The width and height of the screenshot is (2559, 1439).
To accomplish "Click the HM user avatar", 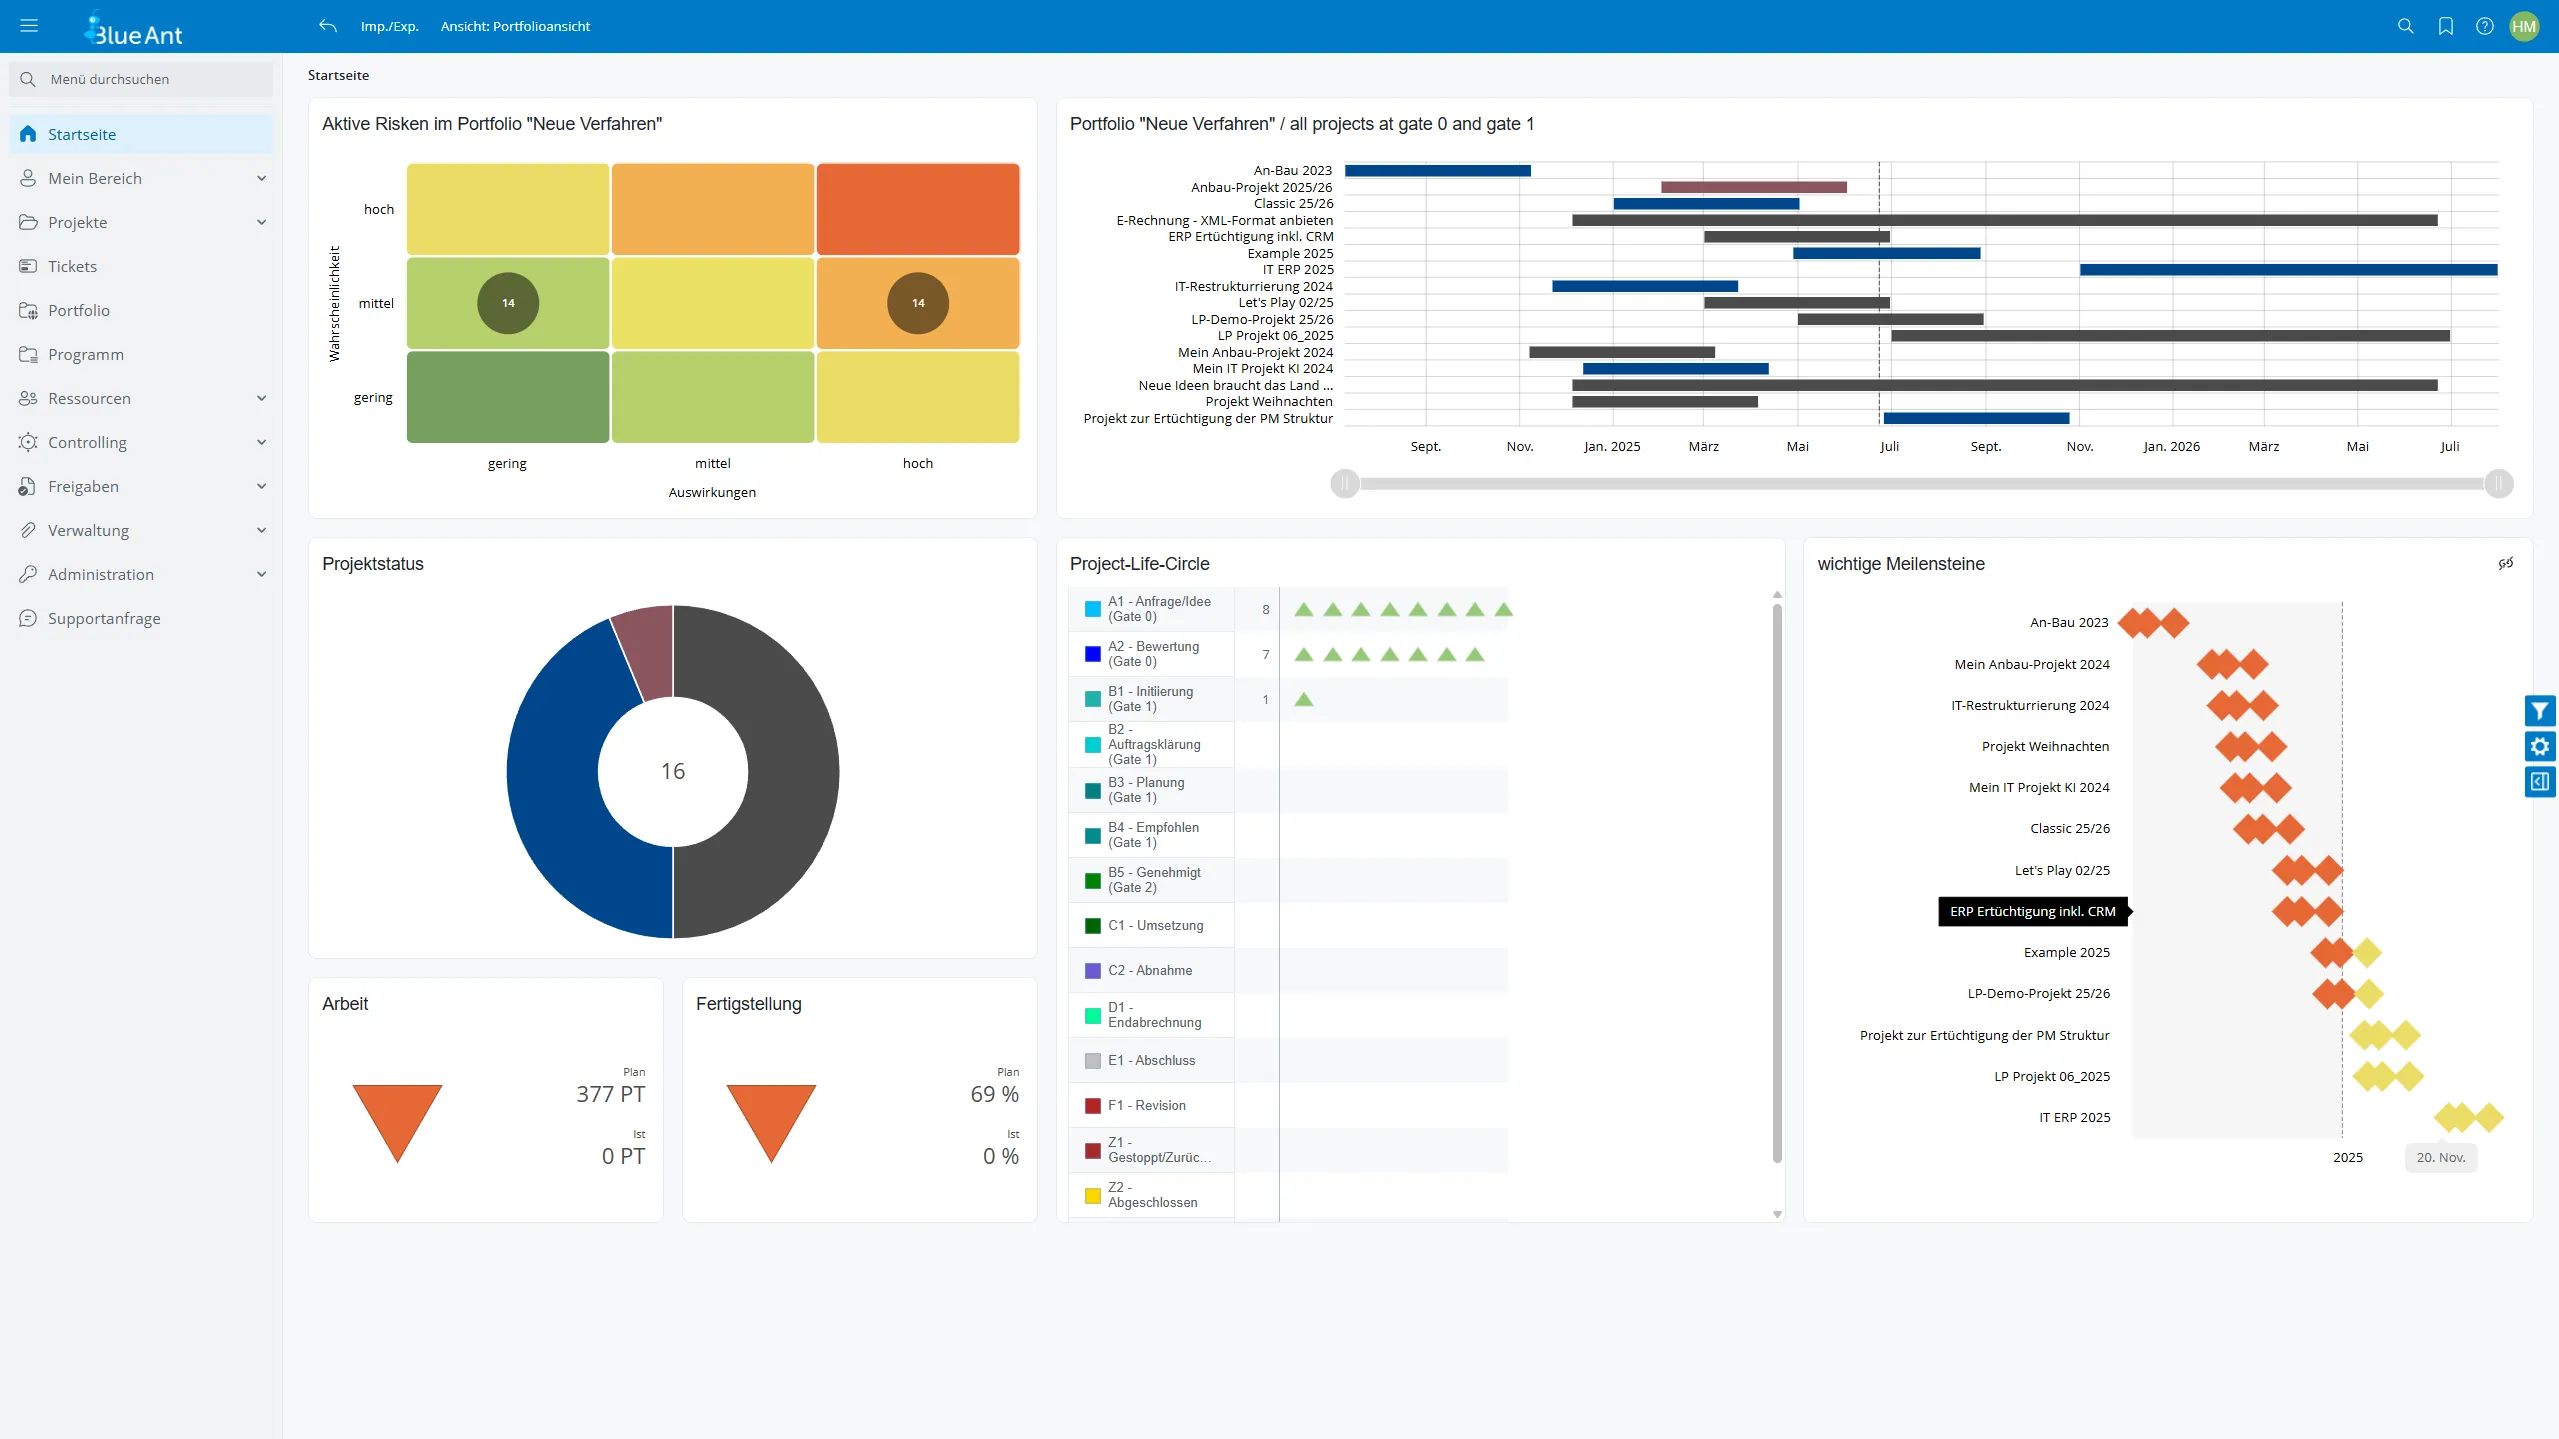I will point(2524,26).
